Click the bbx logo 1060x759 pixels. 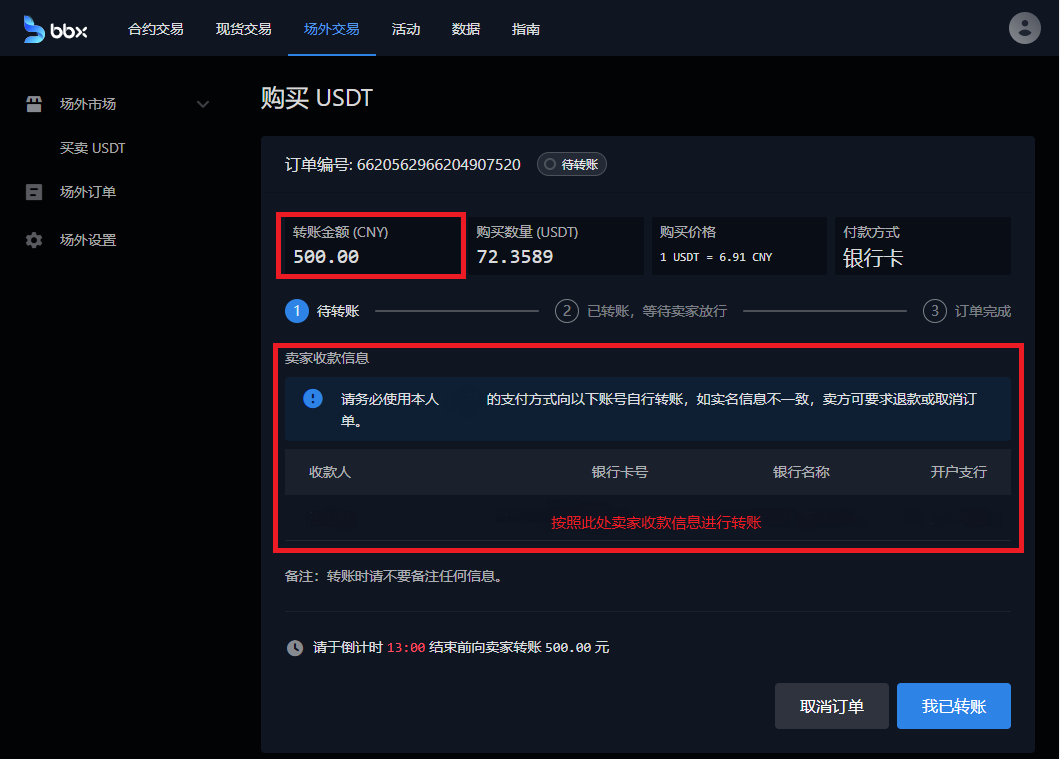pos(55,29)
